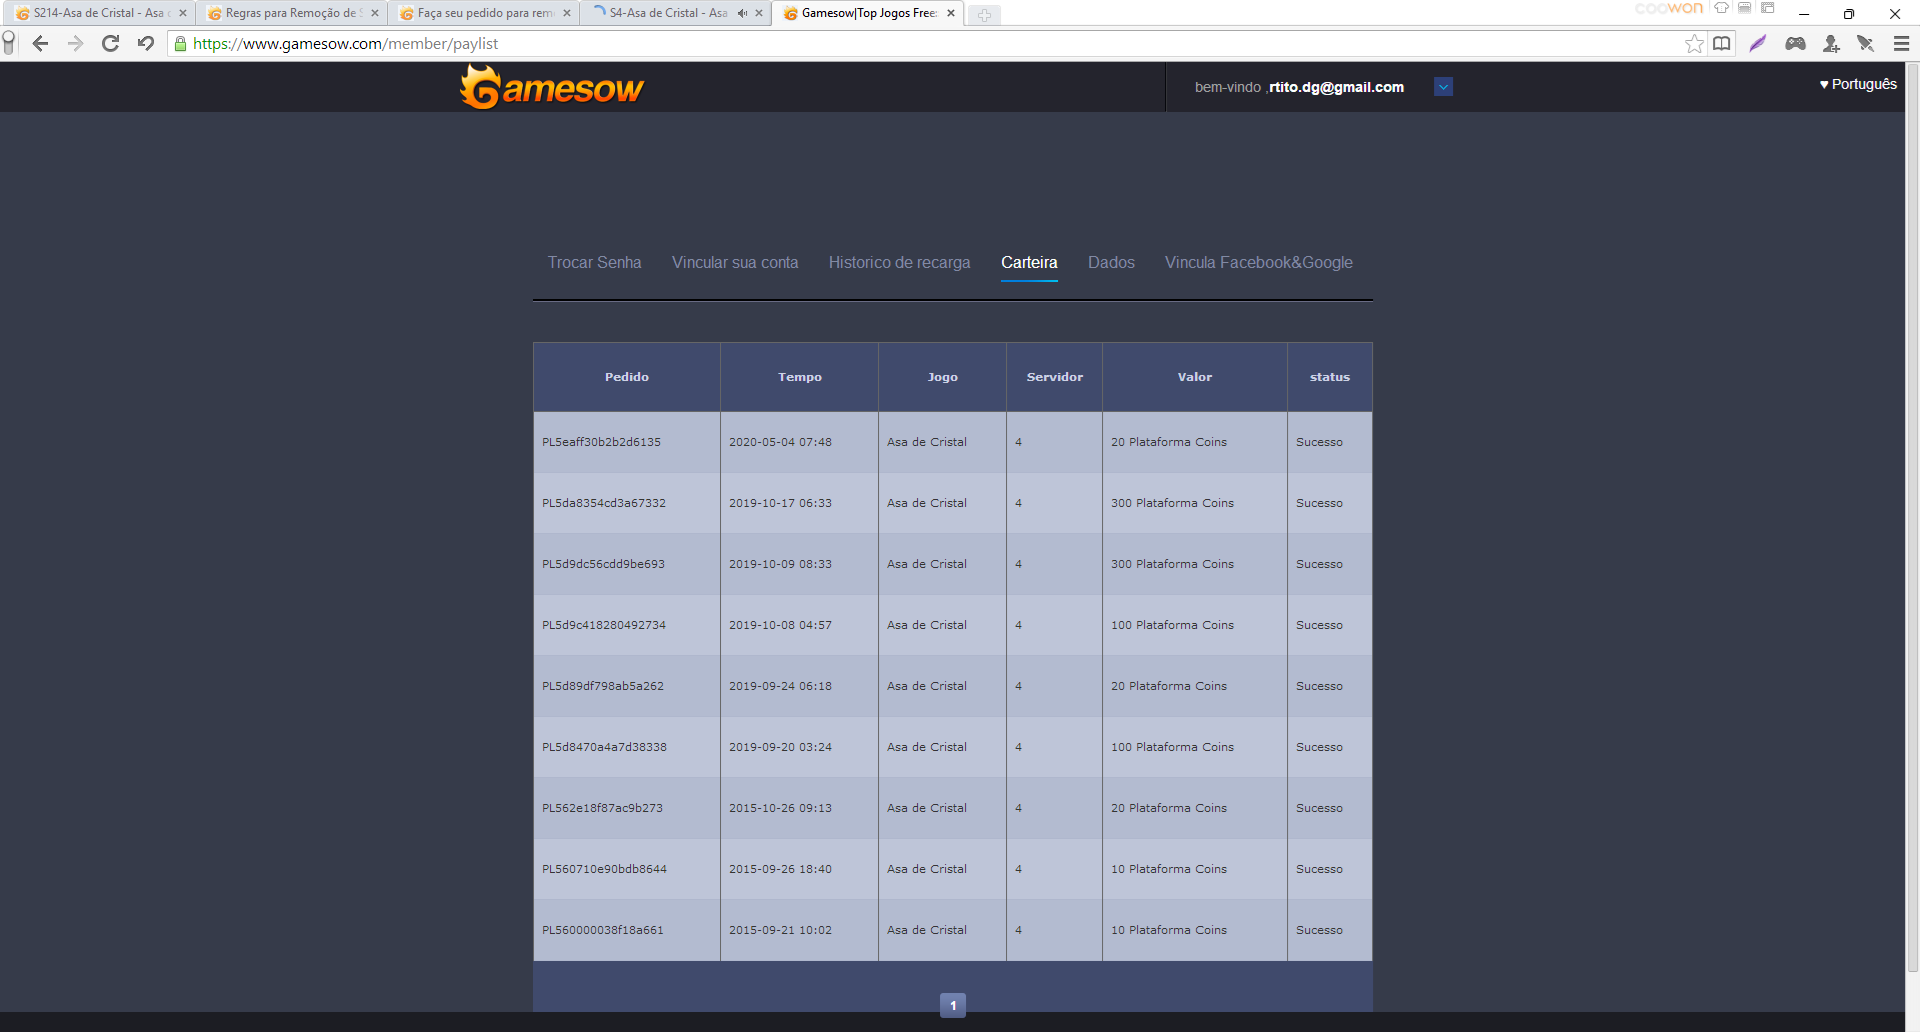Click the Pedido column header
Image resolution: width=1920 pixels, height=1032 pixels.
pos(627,377)
